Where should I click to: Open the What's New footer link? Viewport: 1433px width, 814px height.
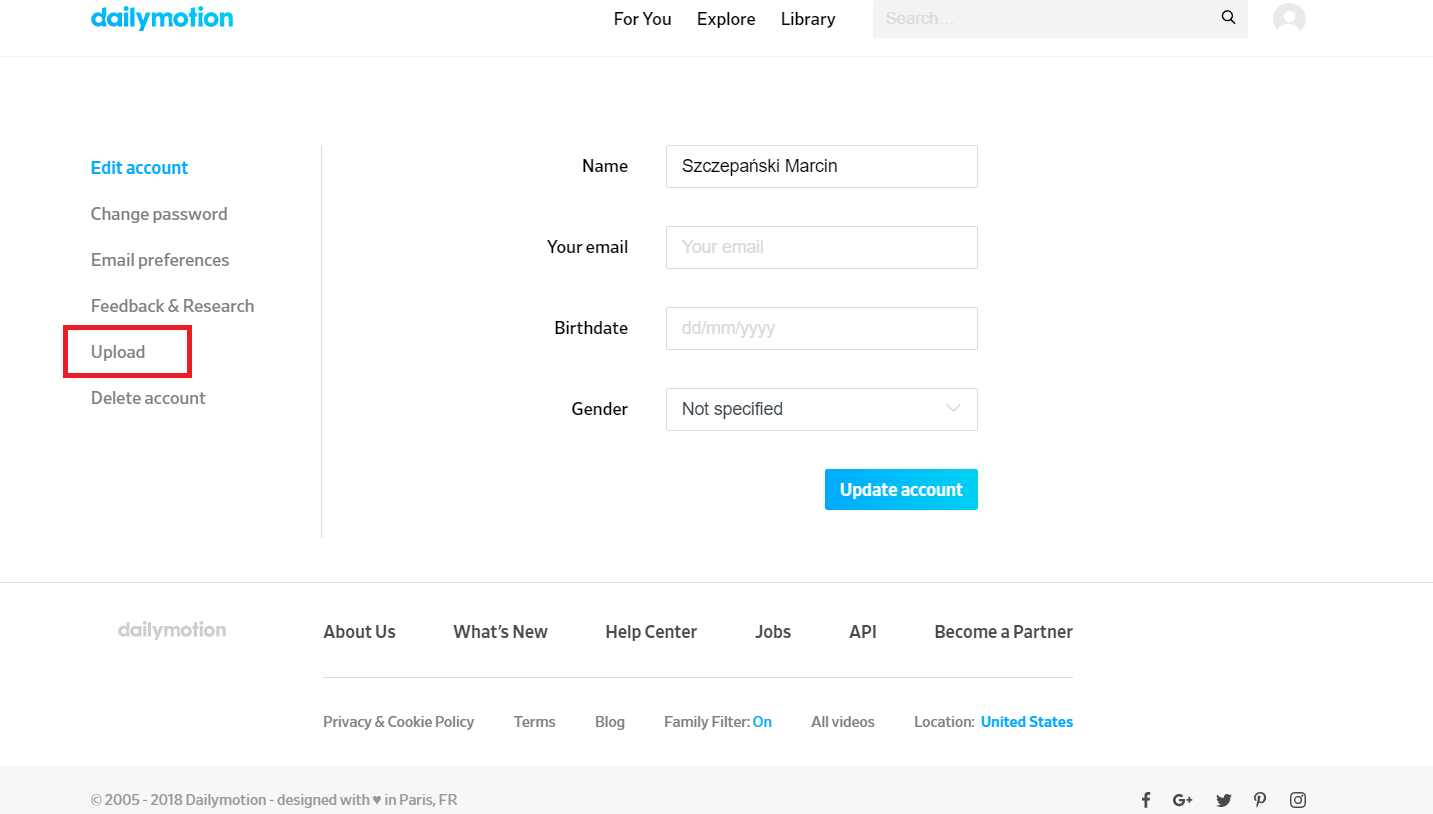click(501, 632)
